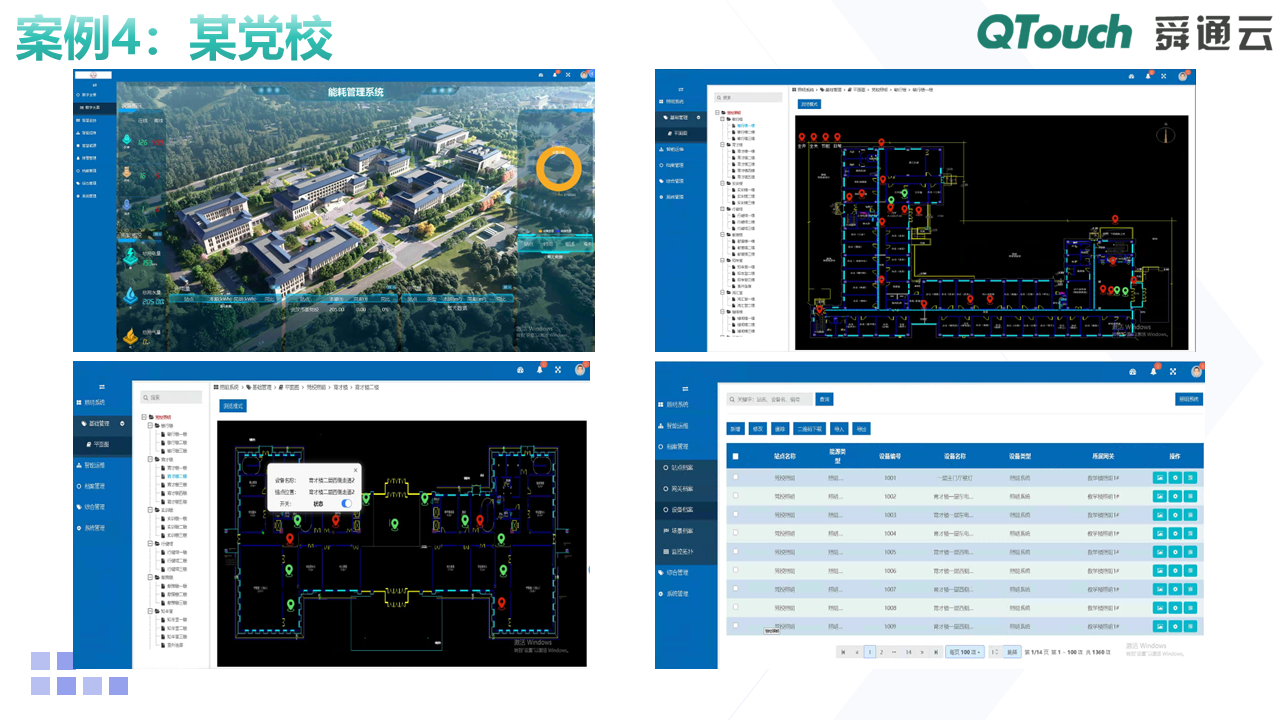Collapse the root tree node in bottom-left panel

tap(144, 417)
